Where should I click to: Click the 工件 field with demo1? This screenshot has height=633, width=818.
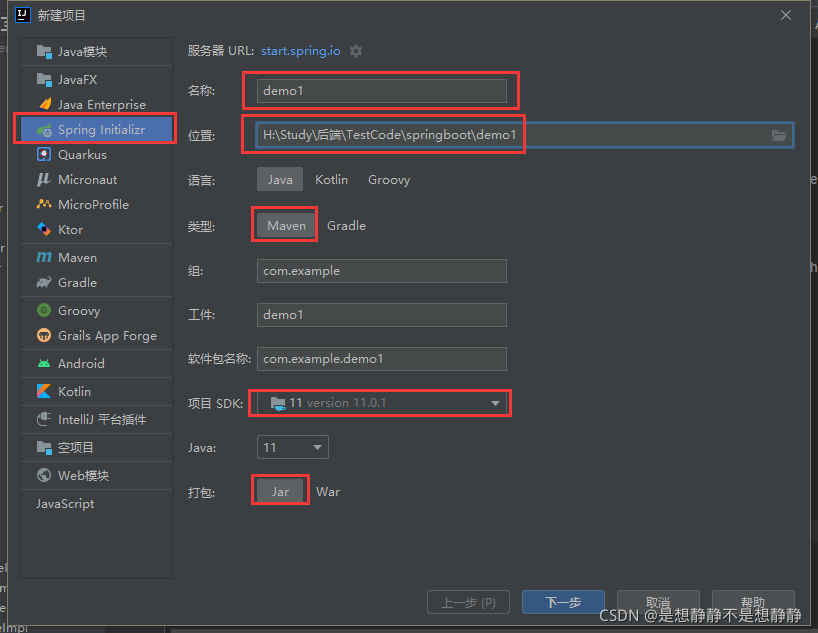click(x=382, y=315)
